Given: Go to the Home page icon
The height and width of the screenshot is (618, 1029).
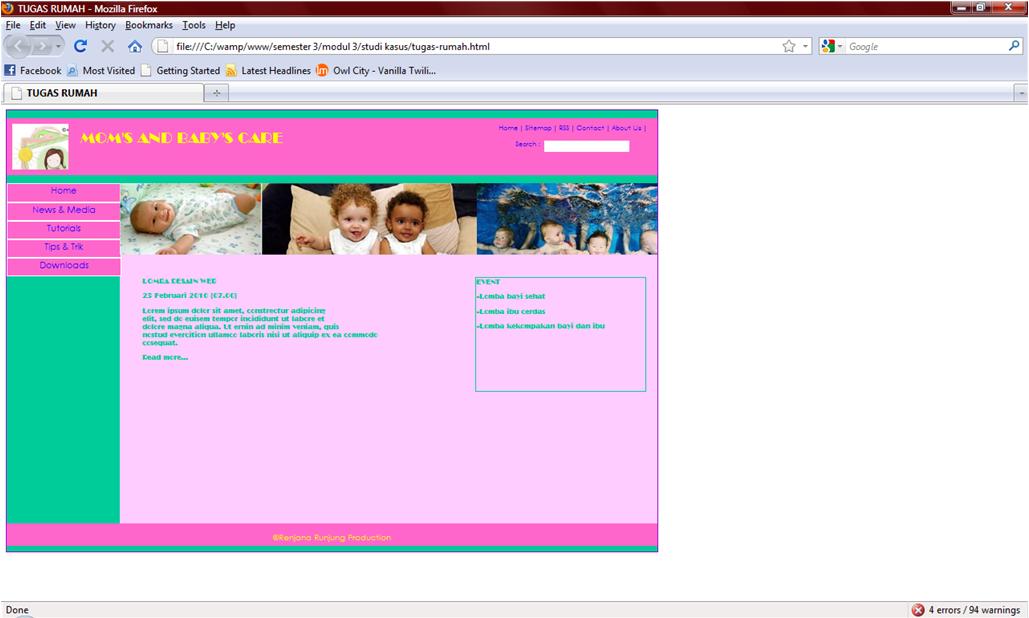Looking at the screenshot, I should (x=135, y=46).
